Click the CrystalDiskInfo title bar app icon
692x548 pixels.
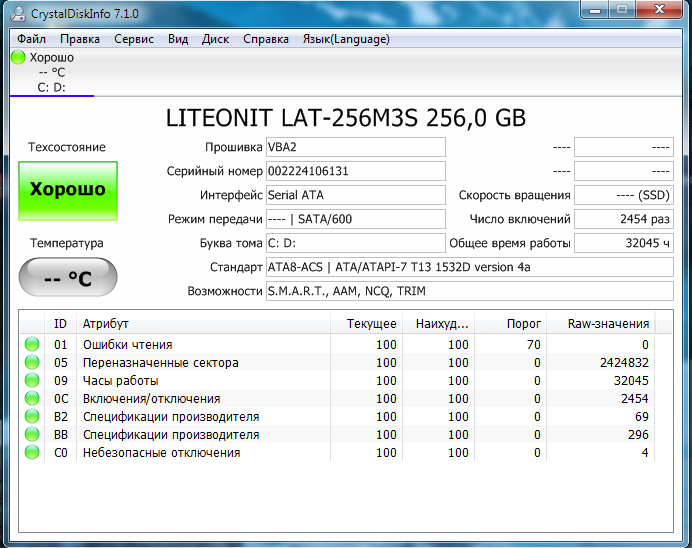tap(18, 14)
